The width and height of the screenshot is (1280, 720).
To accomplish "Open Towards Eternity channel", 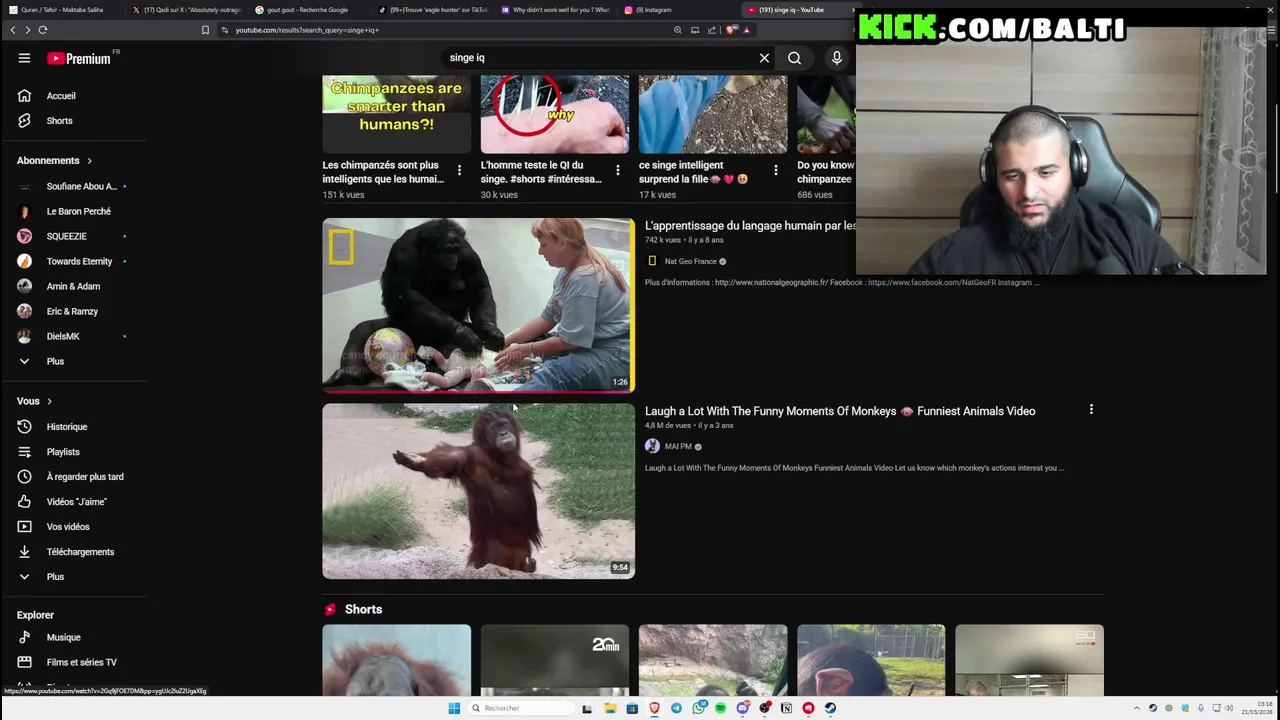I will click(79, 261).
